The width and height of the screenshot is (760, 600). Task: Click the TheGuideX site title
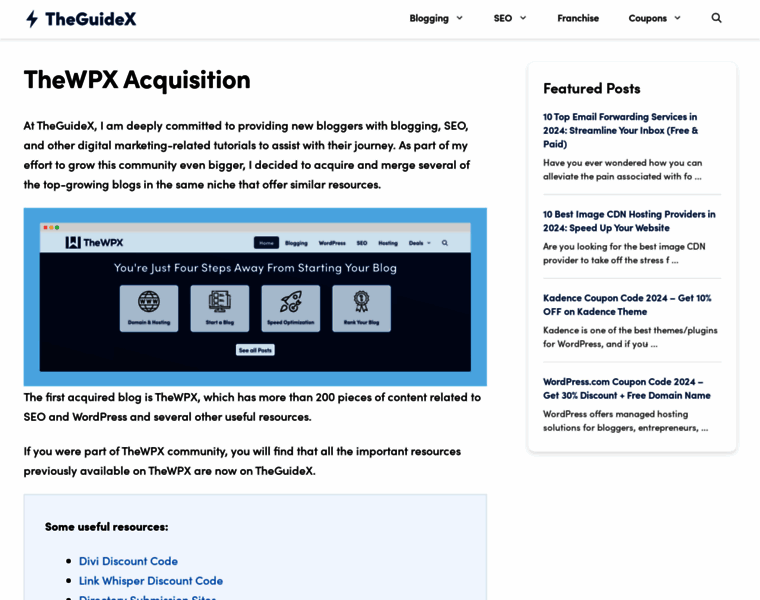pyautogui.click(x=91, y=19)
